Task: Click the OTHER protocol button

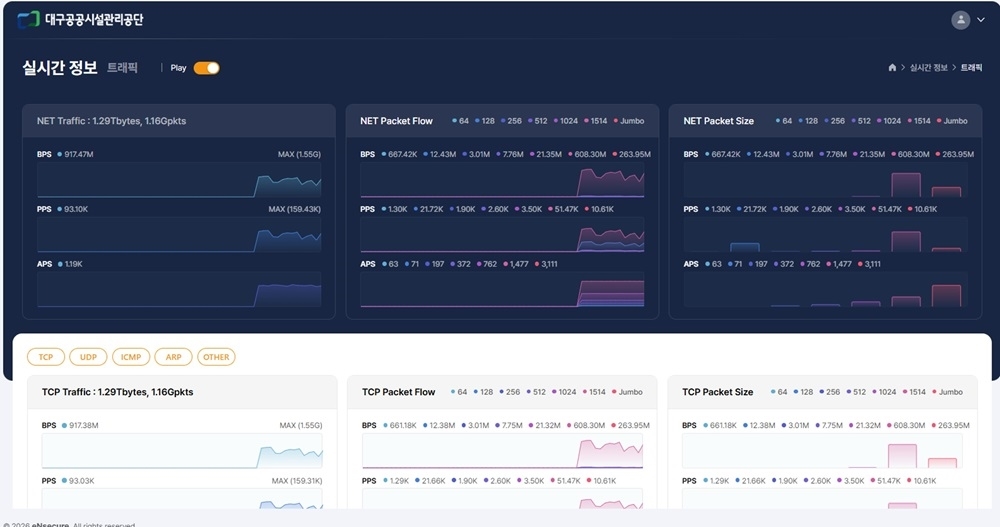Action: [216, 357]
